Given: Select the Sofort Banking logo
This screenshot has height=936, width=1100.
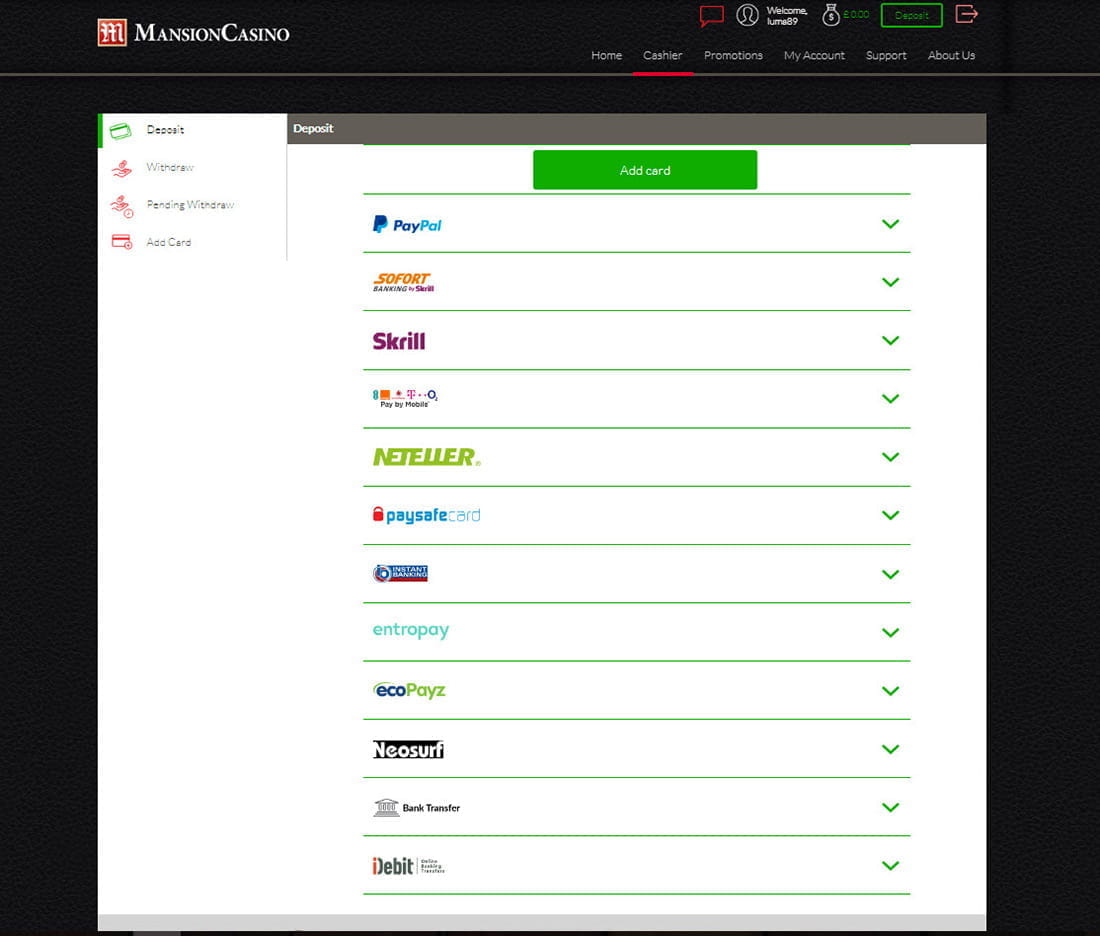Looking at the screenshot, I should (403, 282).
